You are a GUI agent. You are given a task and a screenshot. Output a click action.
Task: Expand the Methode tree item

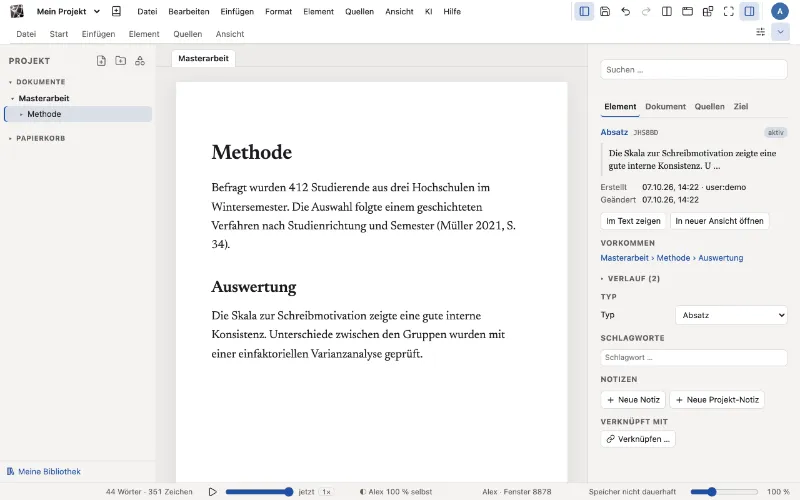[x=21, y=114]
